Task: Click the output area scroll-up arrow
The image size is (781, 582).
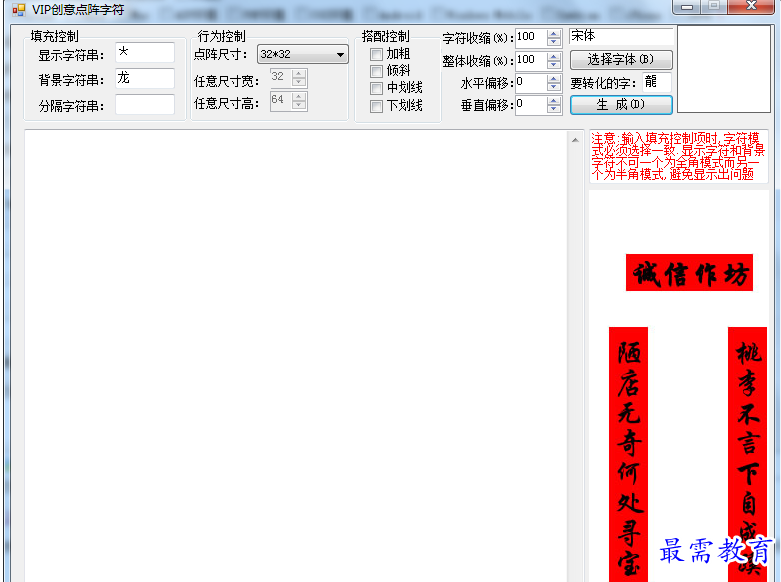Action: point(575,141)
